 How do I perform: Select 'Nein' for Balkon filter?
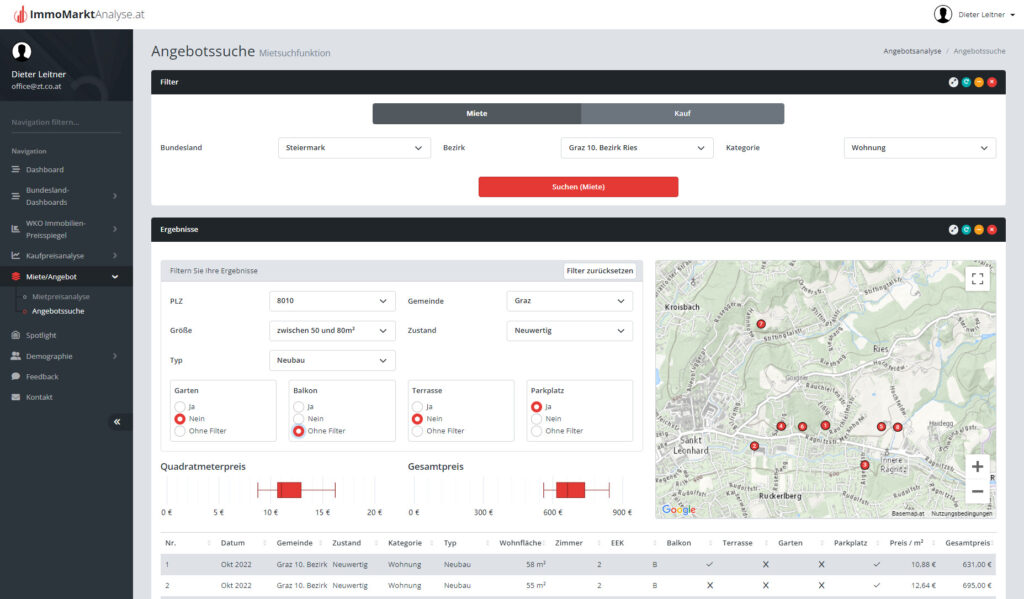click(x=298, y=419)
